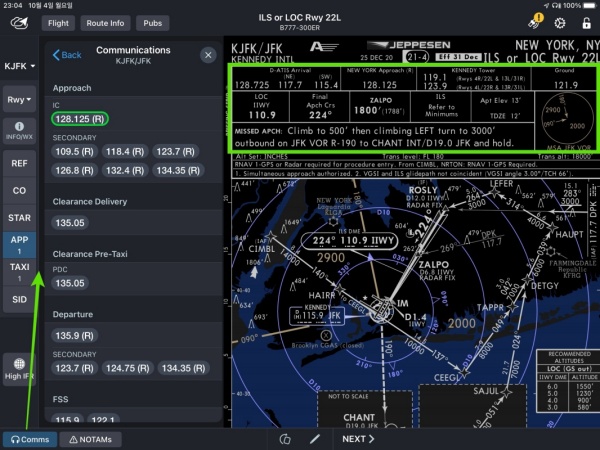
Task: Tap the satellite alert status icon
Action: point(535,22)
